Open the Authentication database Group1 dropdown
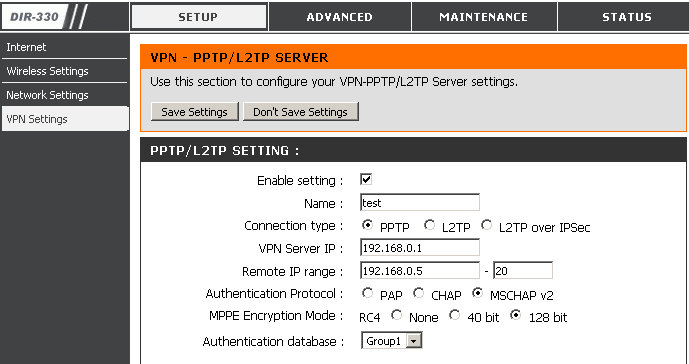Screen dimensions: 689x364 (x=392, y=341)
